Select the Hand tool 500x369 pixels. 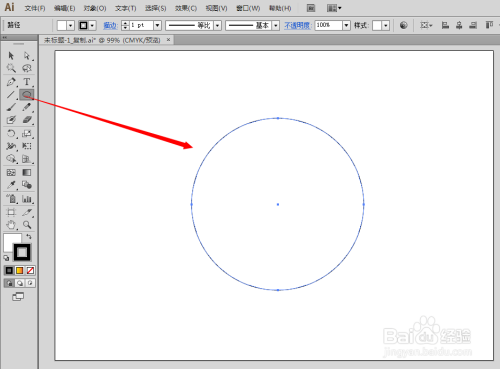click(x=11, y=225)
